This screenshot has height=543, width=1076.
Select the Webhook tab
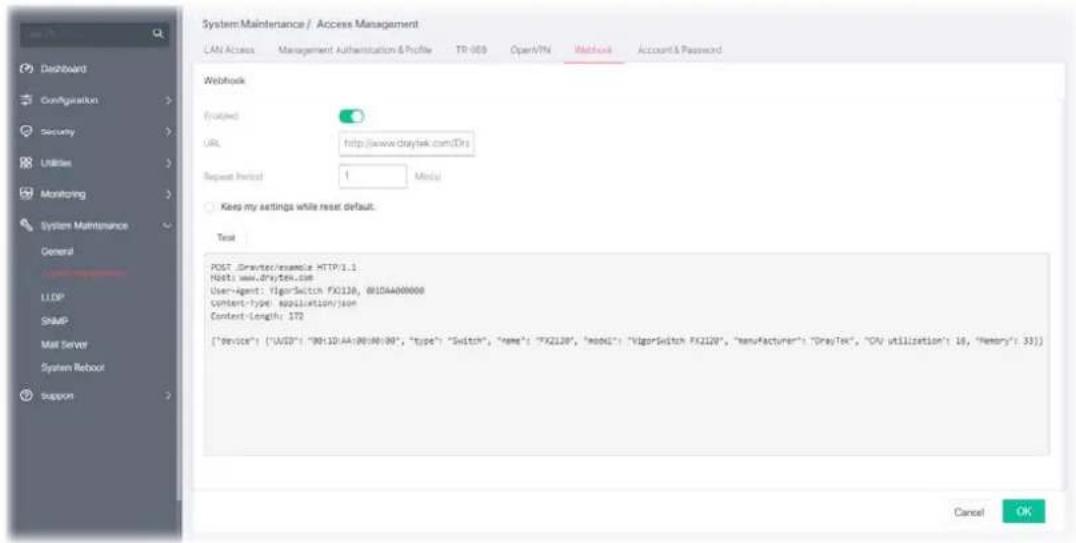pyautogui.click(x=594, y=50)
